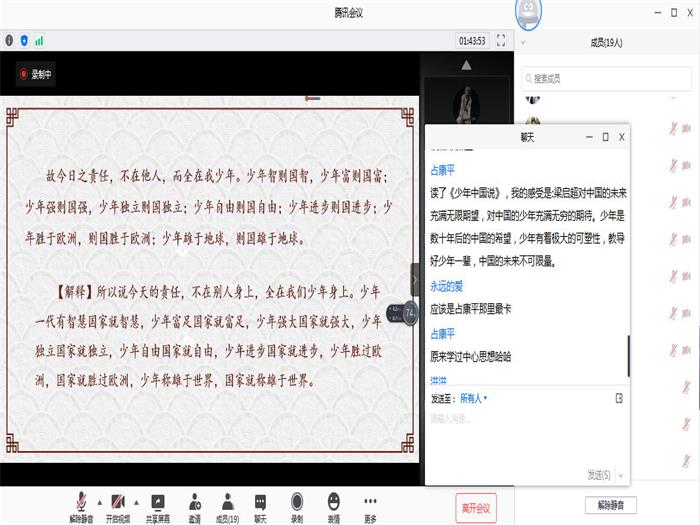The height and width of the screenshot is (525, 700).
Task: Toggle fullscreen mode icon near timer
Action: click(x=501, y=41)
